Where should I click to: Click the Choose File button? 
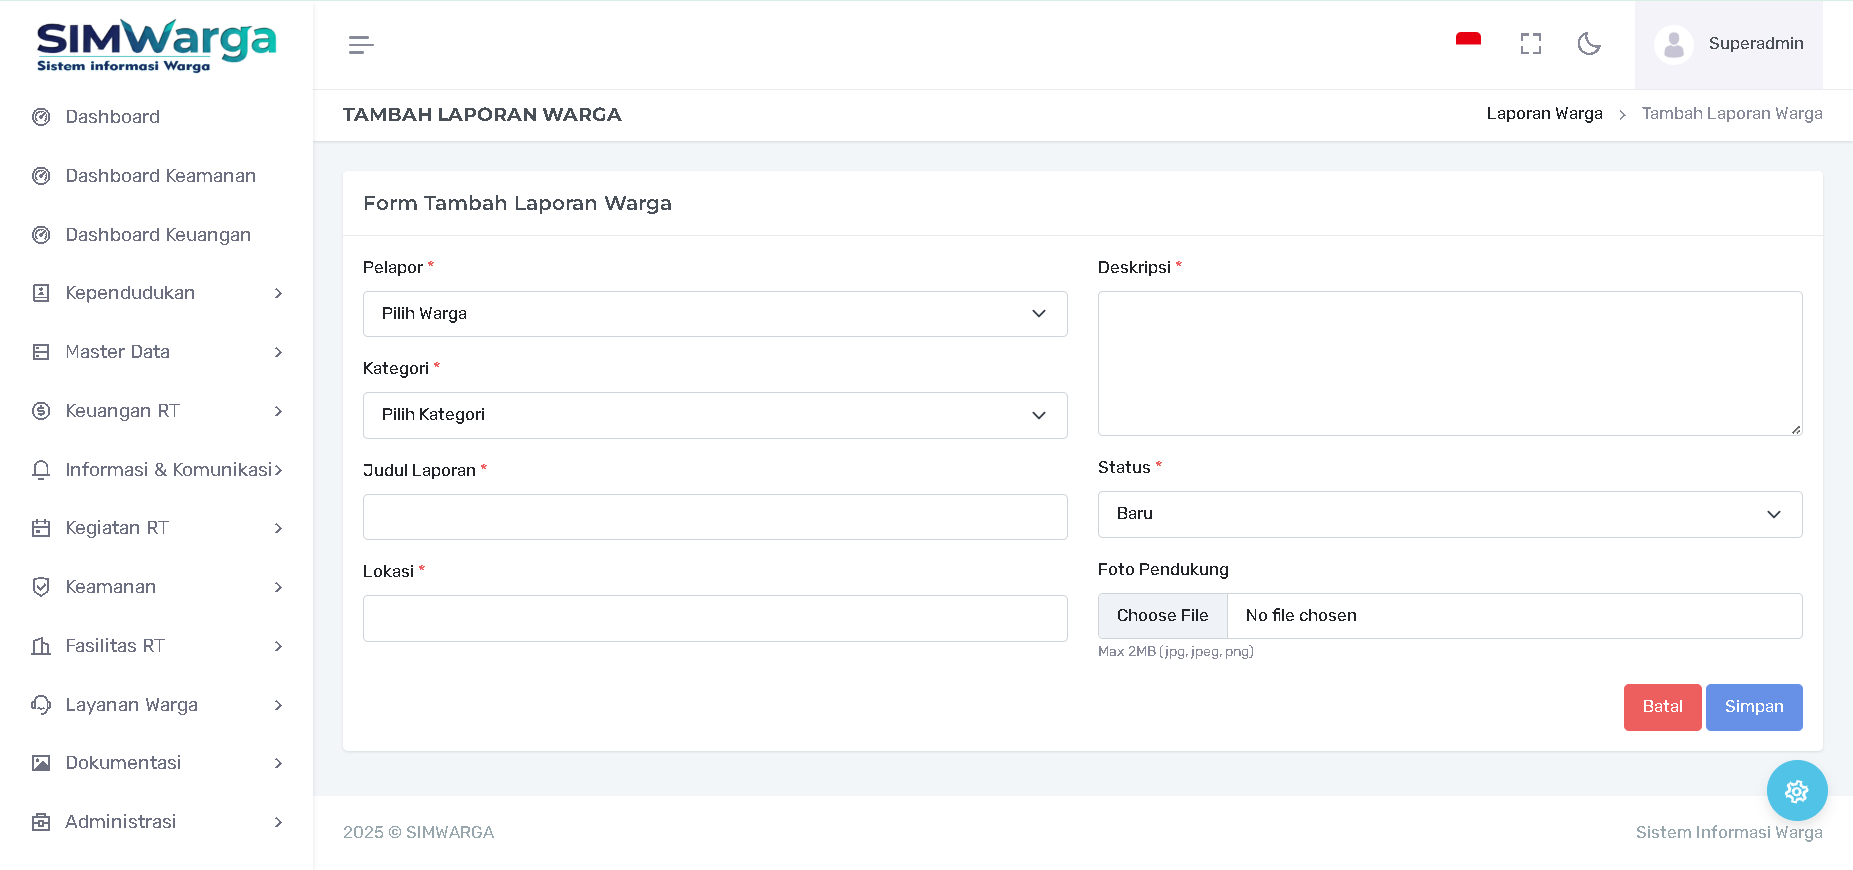click(1162, 616)
